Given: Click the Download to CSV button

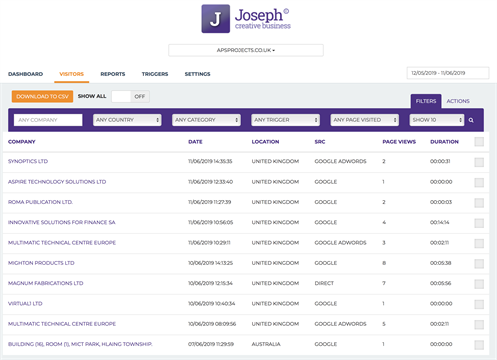Looking at the screenshot, I should [42, 96].
